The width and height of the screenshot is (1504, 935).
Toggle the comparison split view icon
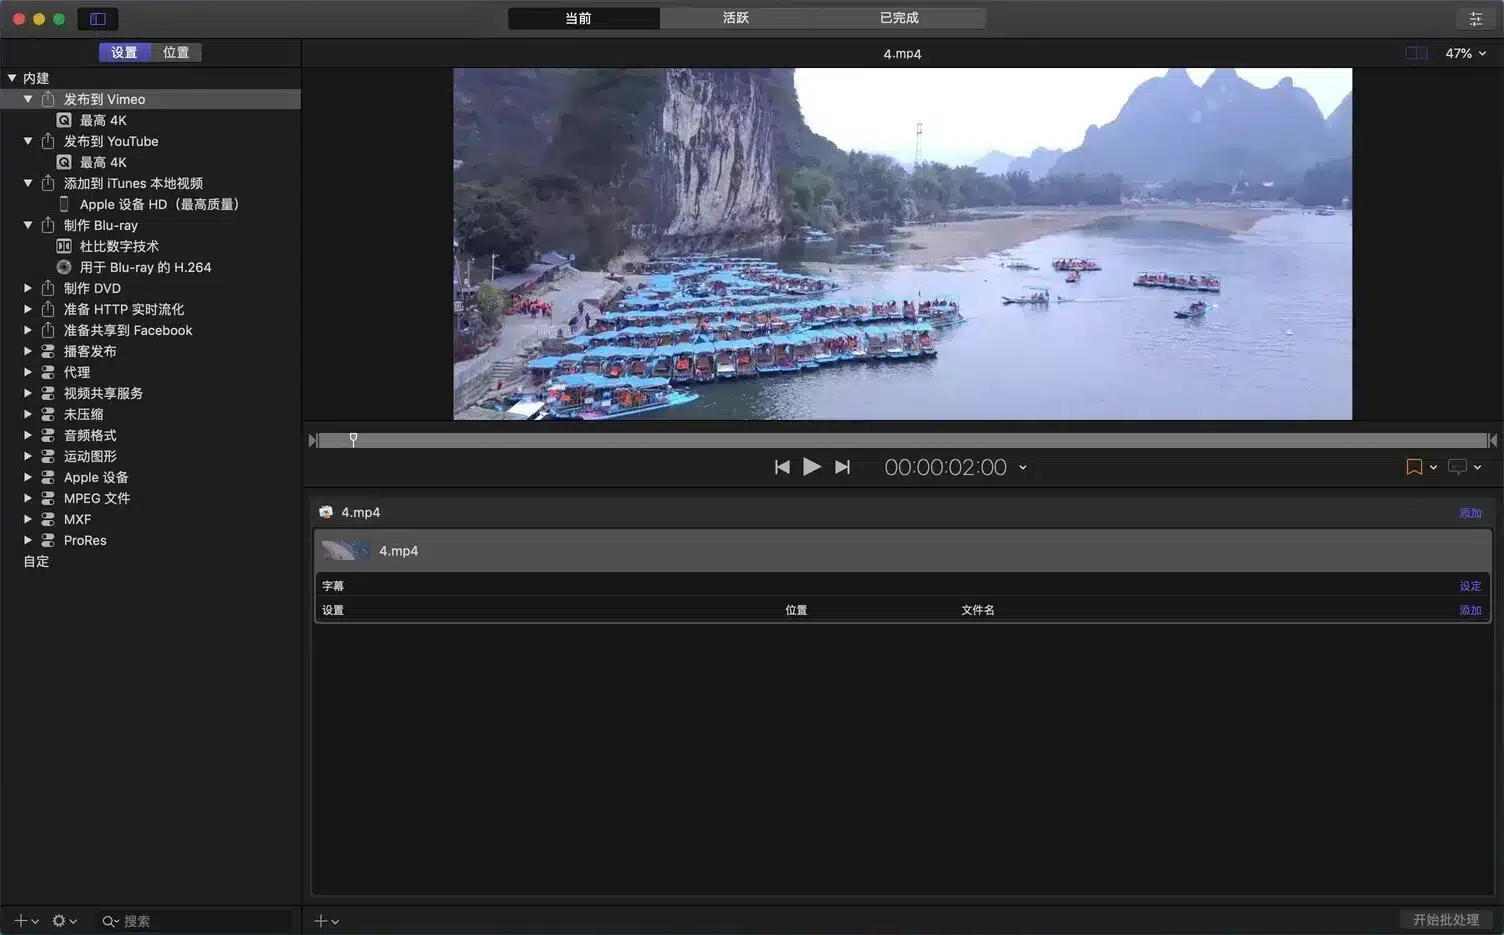tap(1416, 53)
